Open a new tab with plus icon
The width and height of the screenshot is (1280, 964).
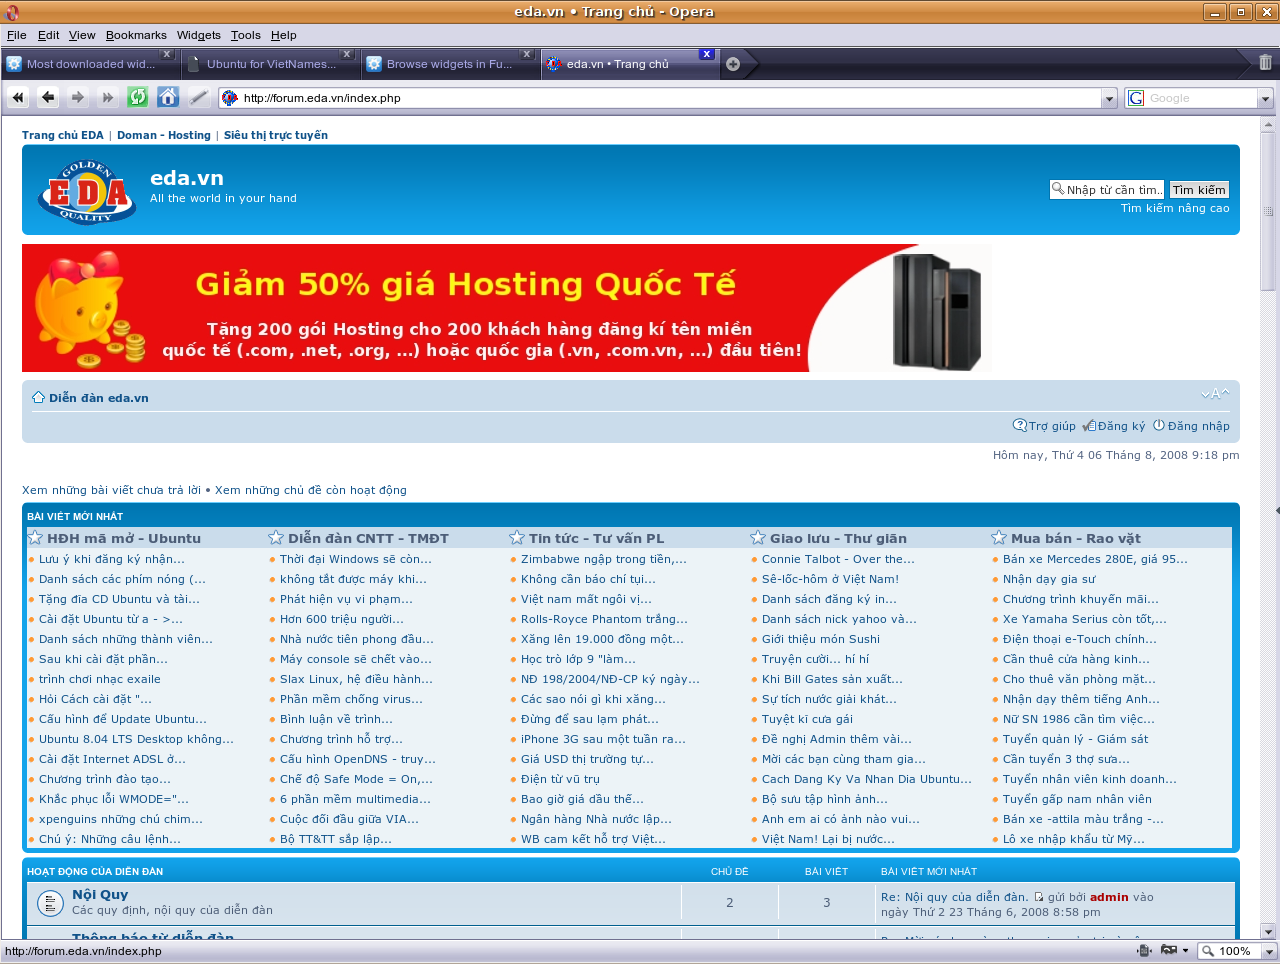point(733,64)
